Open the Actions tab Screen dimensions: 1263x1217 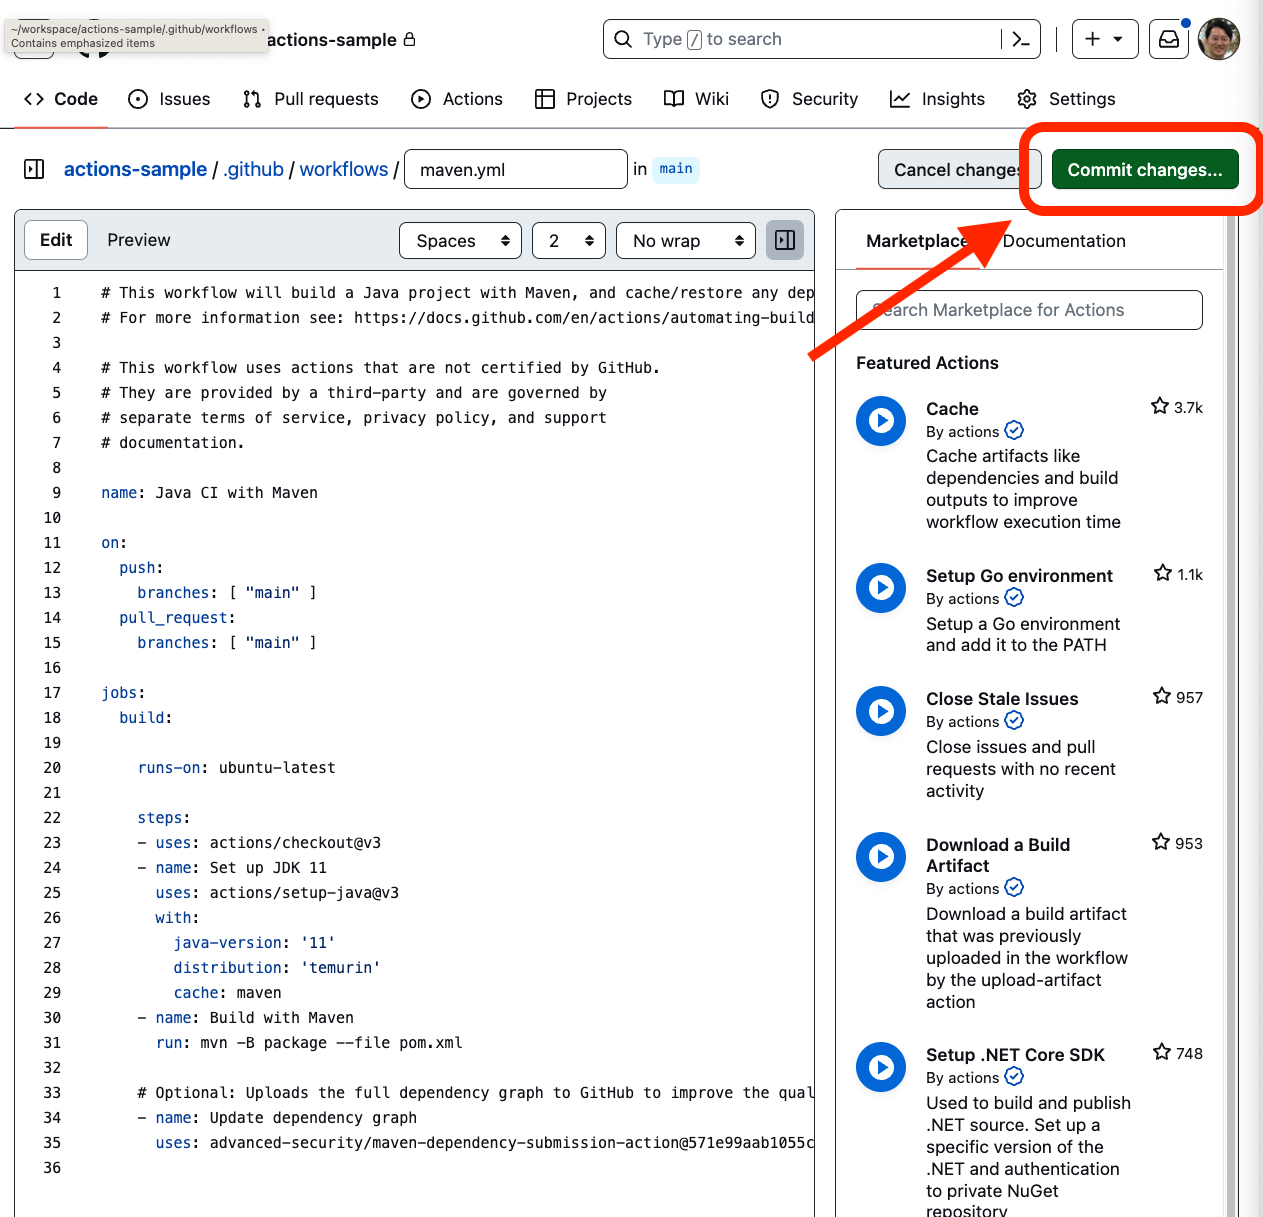pos(457,99)
